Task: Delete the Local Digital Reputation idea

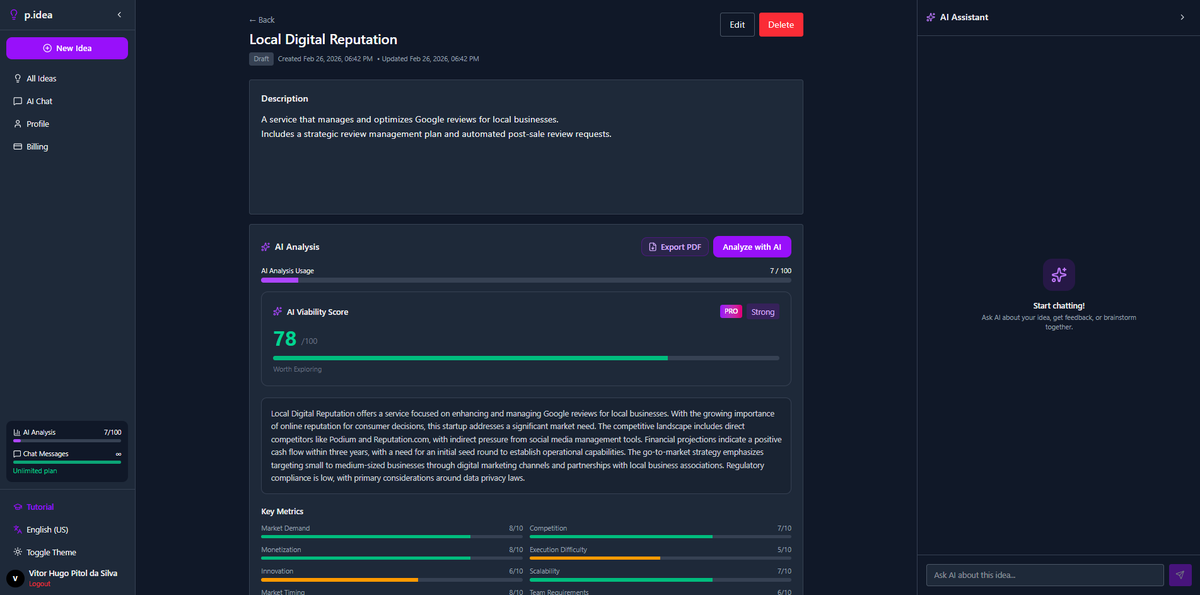Action: [x=781, y=25]
